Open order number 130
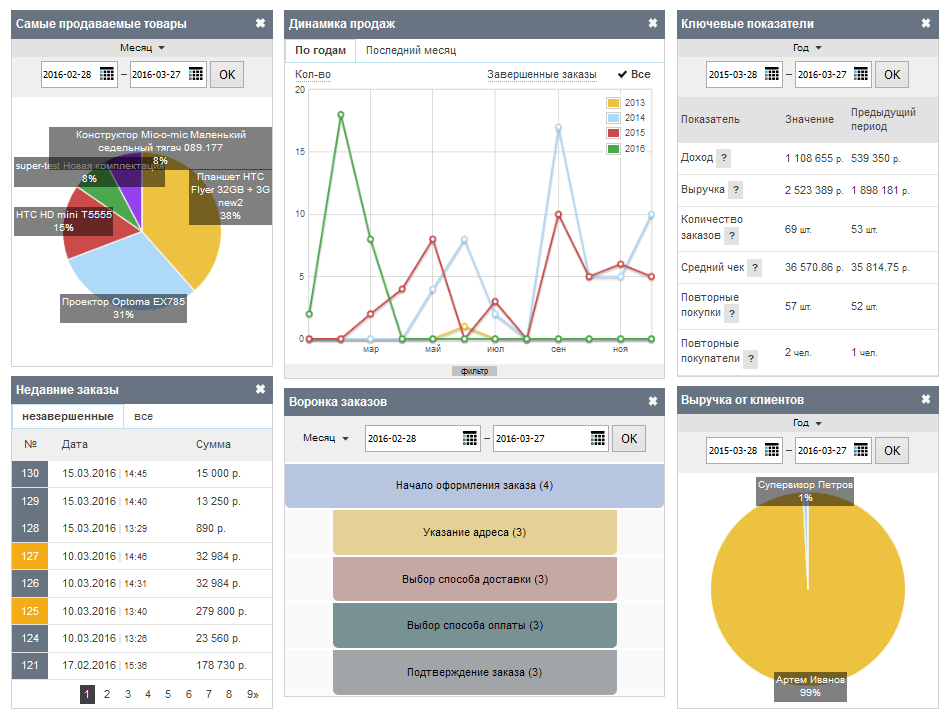 [x=30, y=473]
